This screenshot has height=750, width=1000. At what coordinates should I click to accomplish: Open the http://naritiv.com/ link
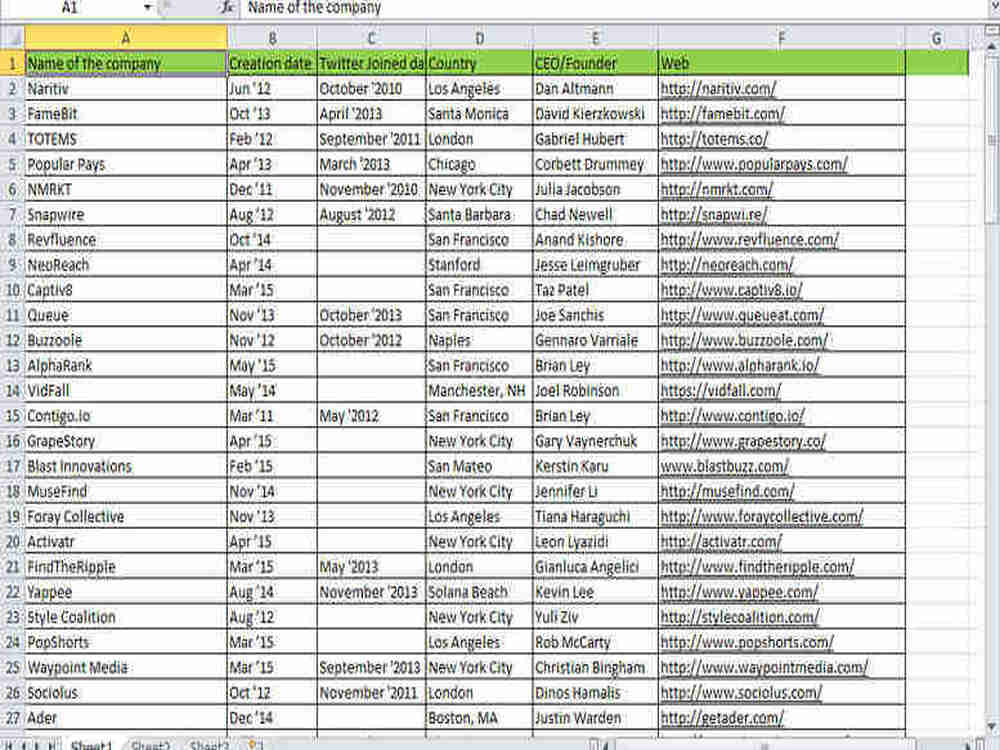tap(718, 89)
